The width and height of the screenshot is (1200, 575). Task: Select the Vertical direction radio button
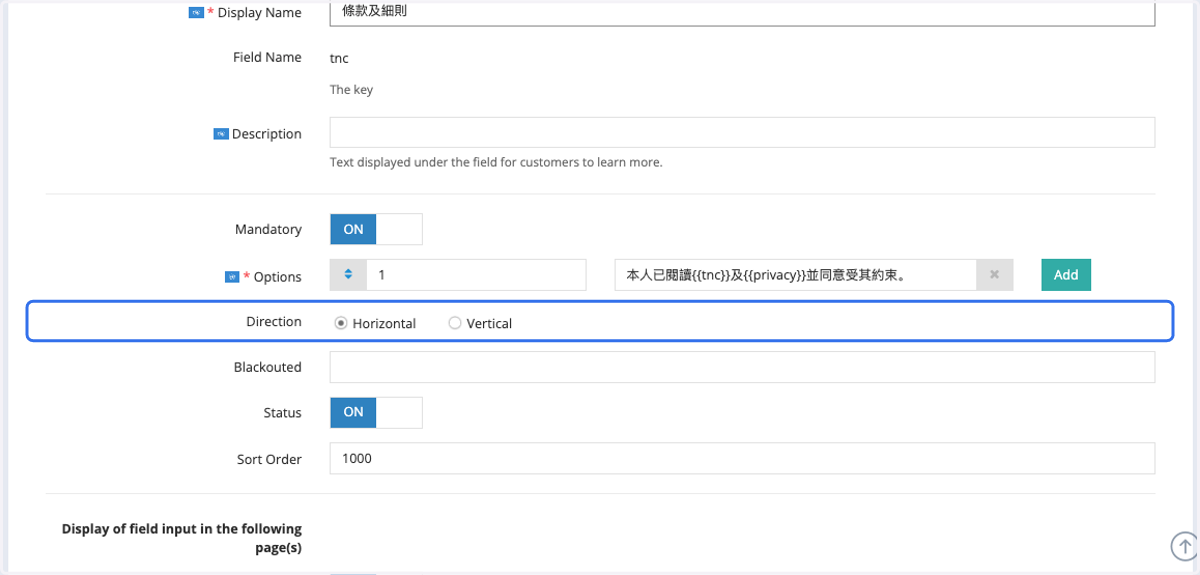coord(455,323)
